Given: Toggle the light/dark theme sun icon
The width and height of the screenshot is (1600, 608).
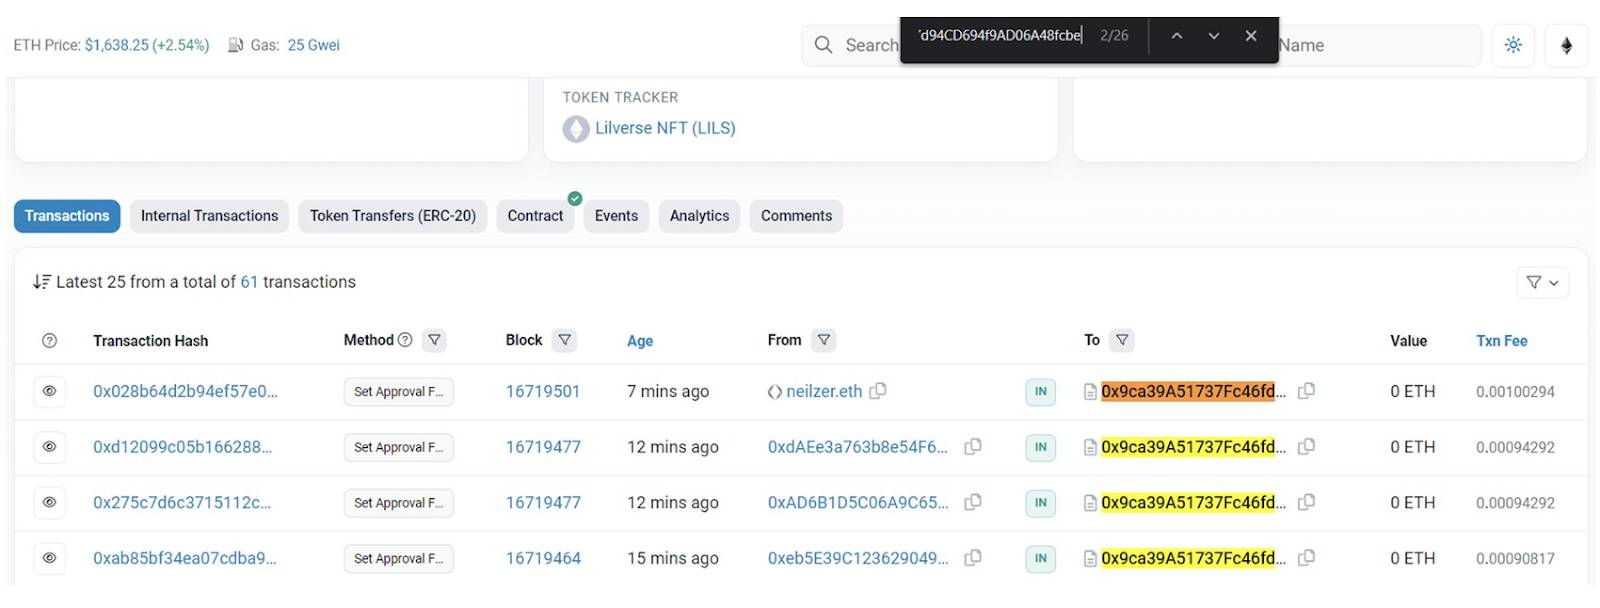Looking at the screenshot, I should tap(1513, 45).
